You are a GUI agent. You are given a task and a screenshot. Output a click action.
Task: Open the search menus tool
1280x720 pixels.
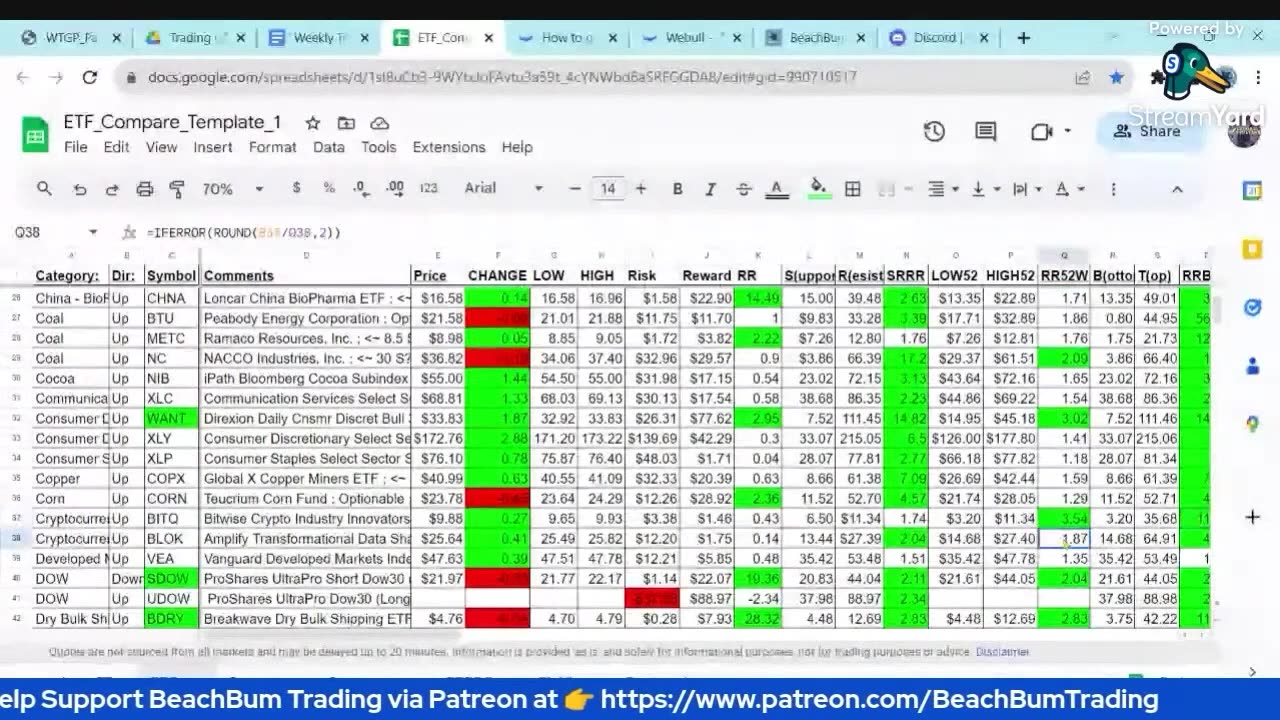point(44,188)
